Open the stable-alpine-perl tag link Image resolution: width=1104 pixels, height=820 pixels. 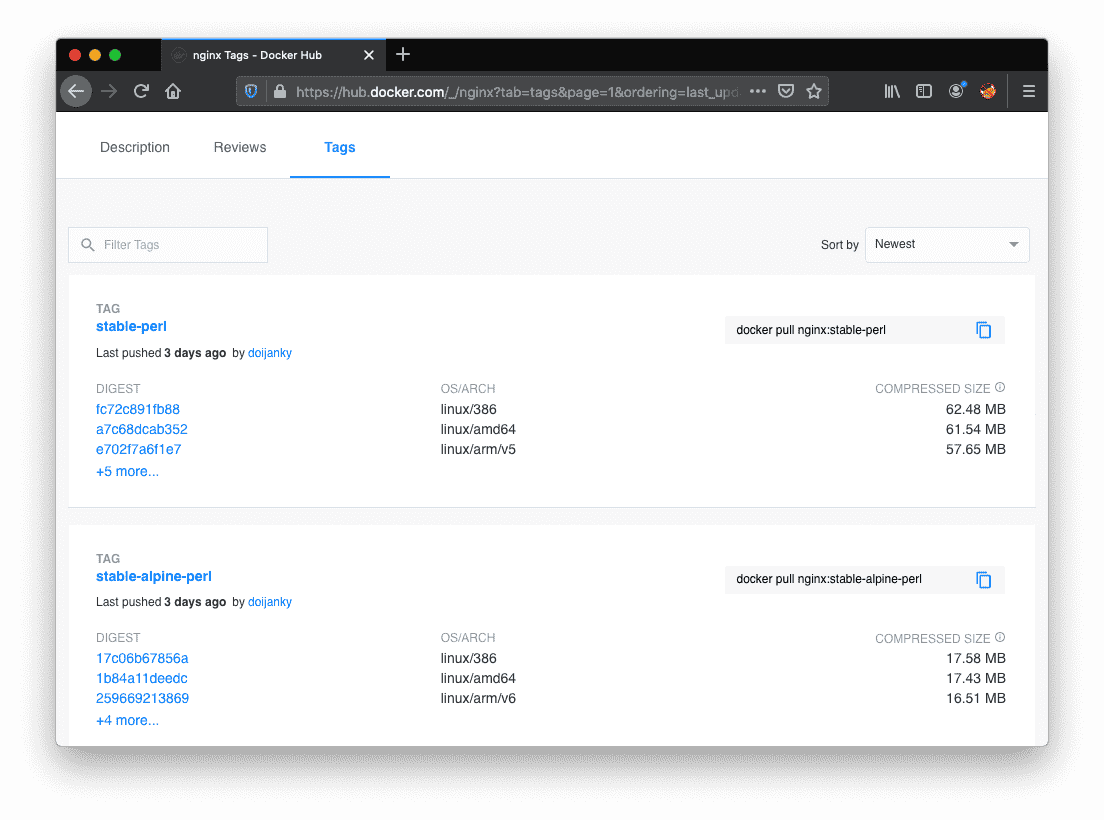pyautogui.click(x=153, y=576)
